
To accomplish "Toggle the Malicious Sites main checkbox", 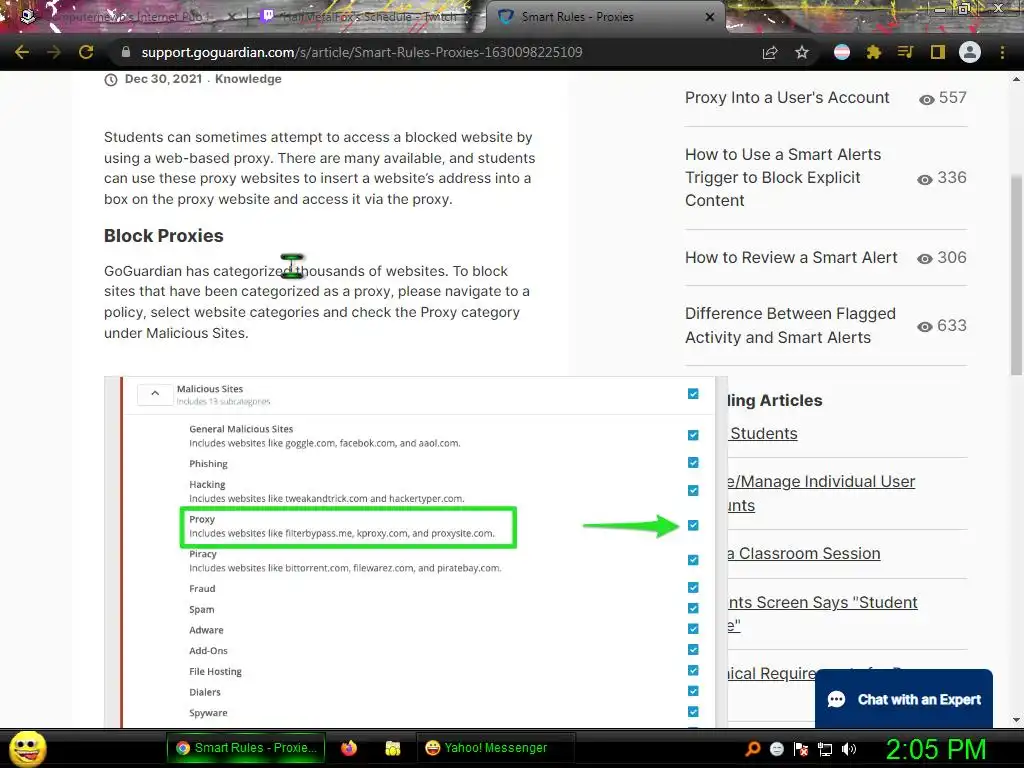I will click(x=694, y=394).
